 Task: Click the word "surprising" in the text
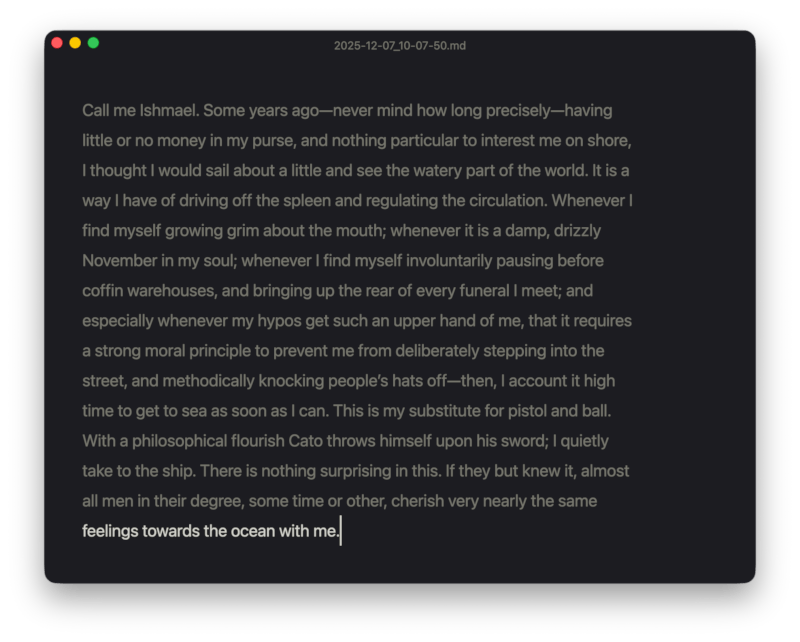(x=334, y=471)
